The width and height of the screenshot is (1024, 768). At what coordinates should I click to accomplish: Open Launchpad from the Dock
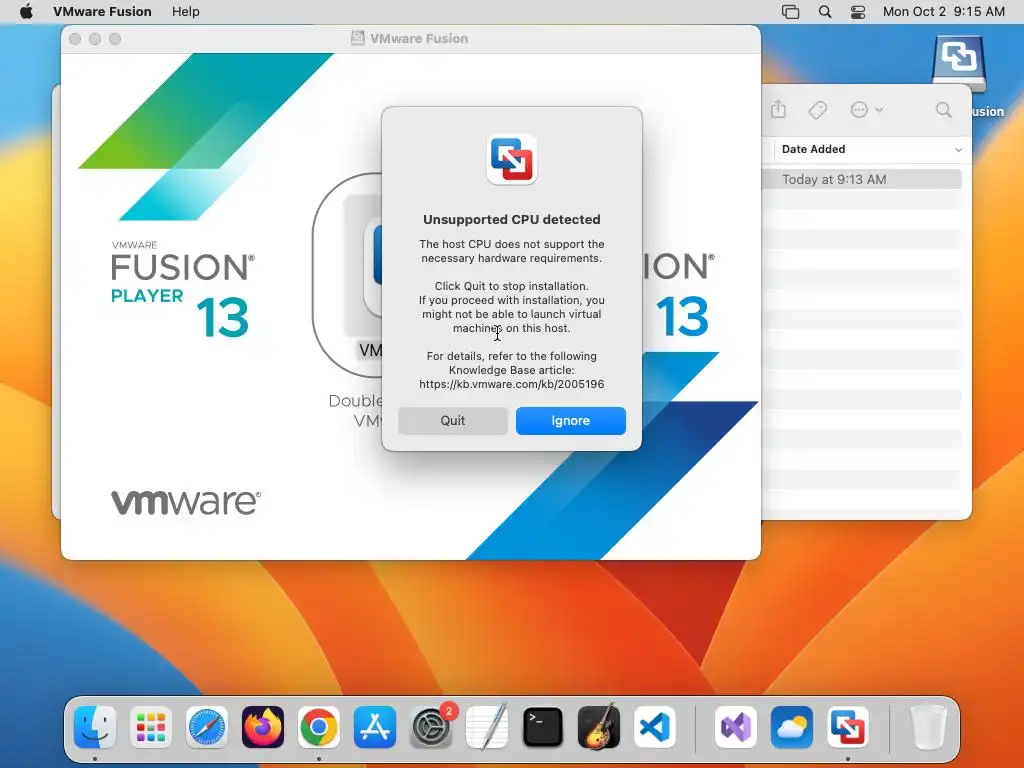pyautogui.click(x=151, y=727)
